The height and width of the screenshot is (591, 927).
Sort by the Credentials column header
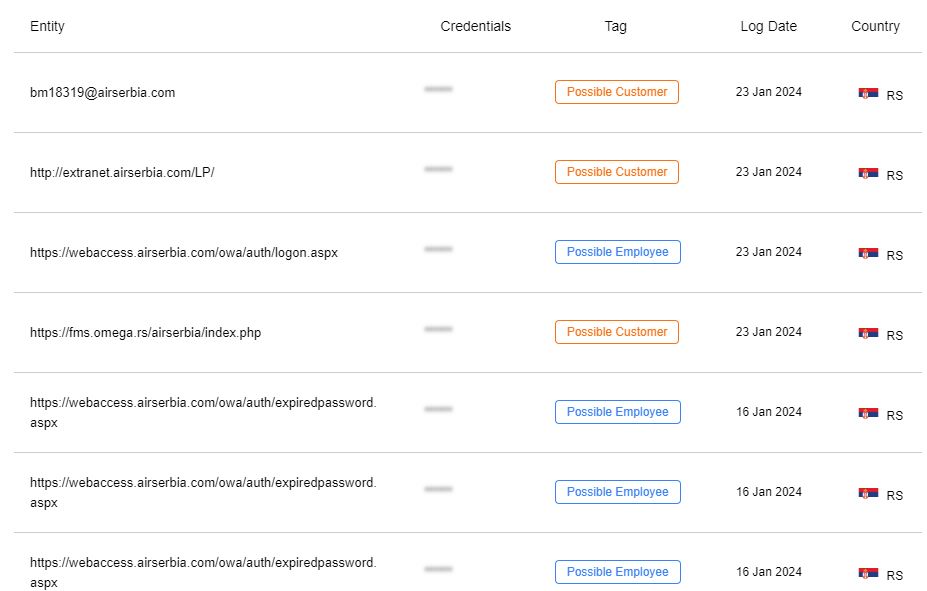(x=475, y=26)
